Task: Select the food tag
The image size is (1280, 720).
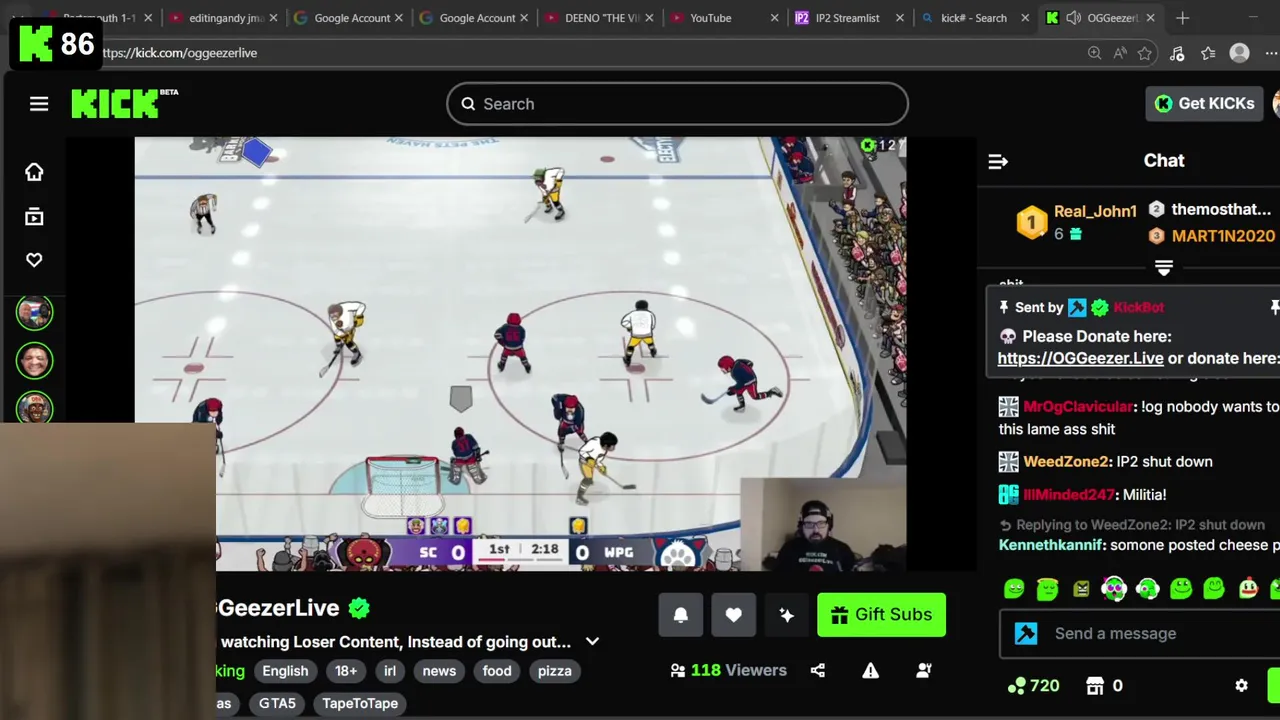Action: pyautogui.click(x=497, y=671)
